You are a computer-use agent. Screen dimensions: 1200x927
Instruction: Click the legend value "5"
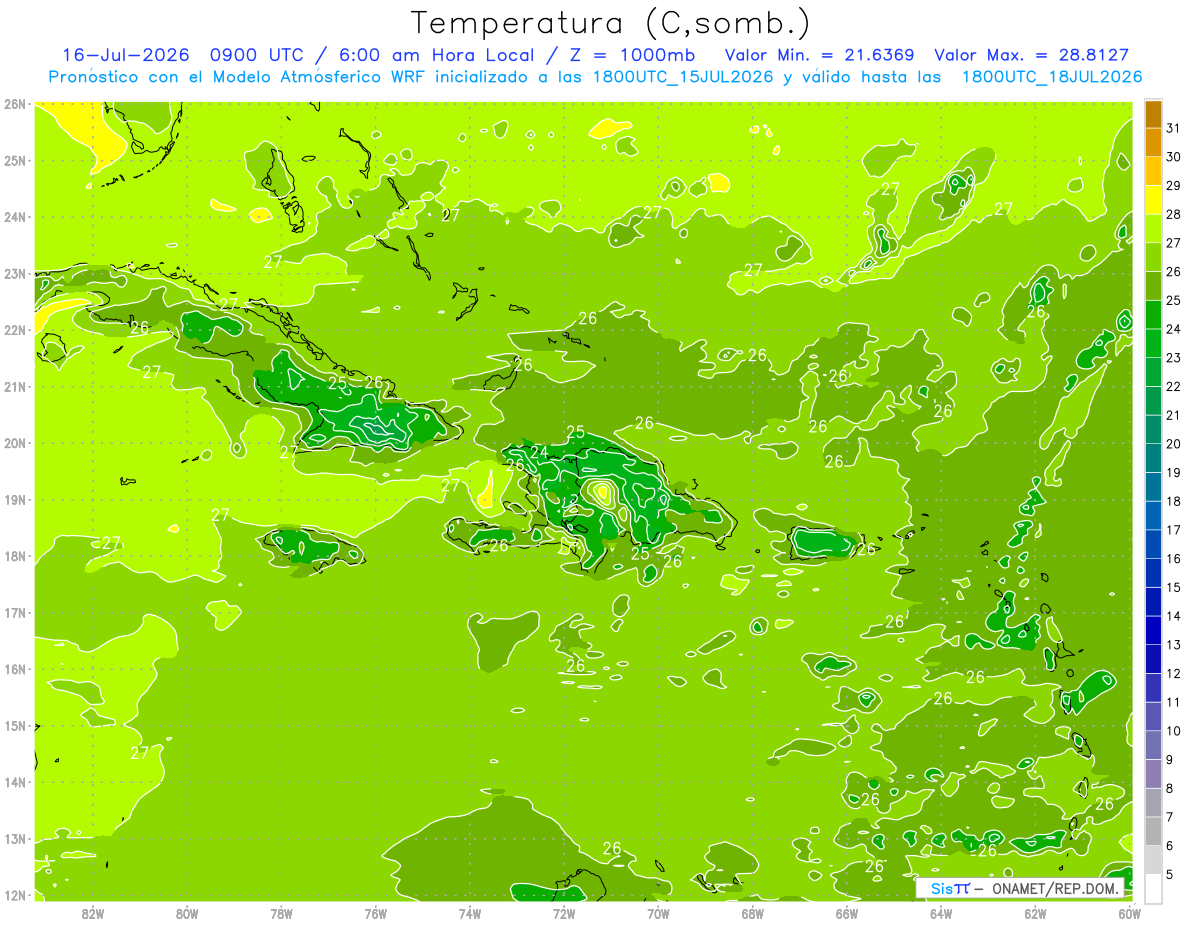[1170, 875]
